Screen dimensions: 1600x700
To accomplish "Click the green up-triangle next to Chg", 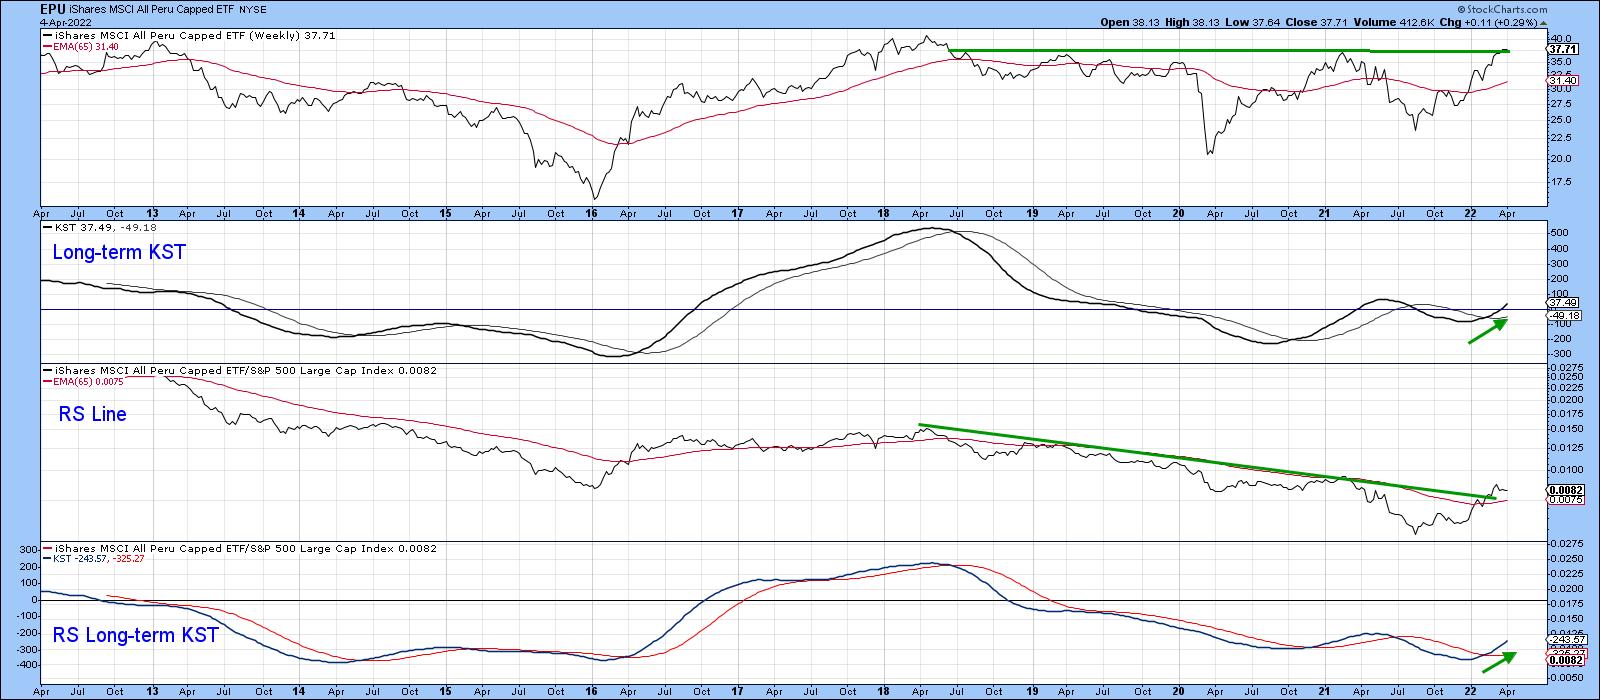I will tap(1543, 21).
